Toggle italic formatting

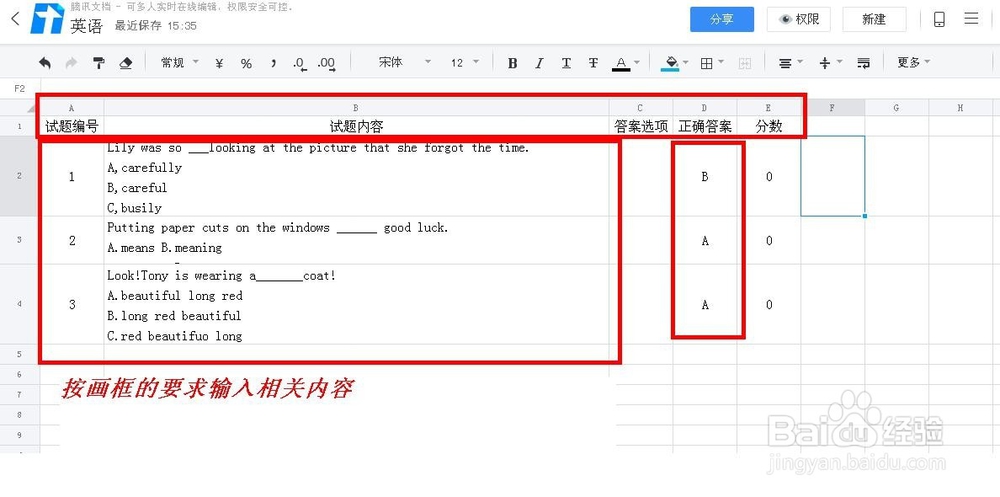coord(539,63)
